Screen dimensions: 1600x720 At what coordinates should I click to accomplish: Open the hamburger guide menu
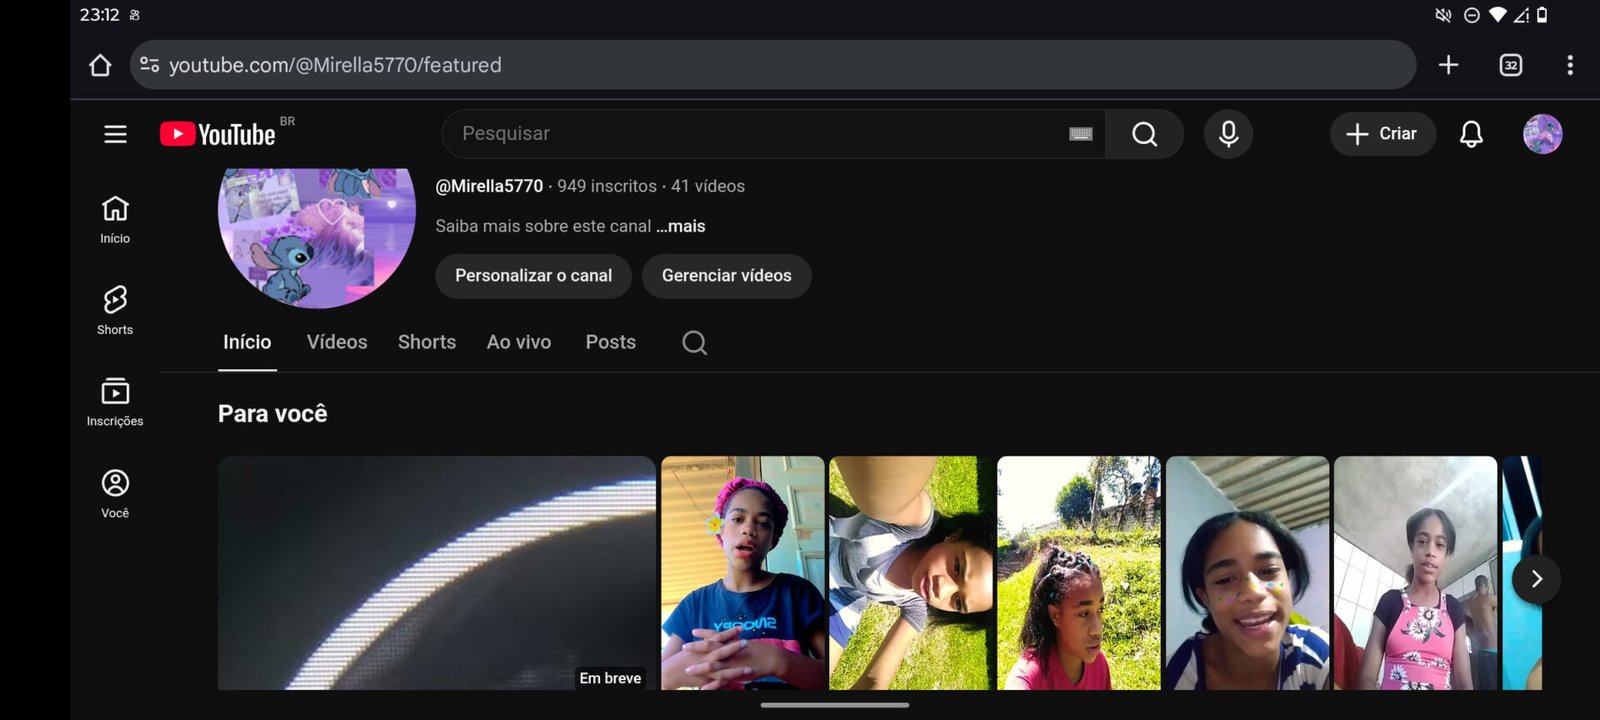[x=115, y=134]
